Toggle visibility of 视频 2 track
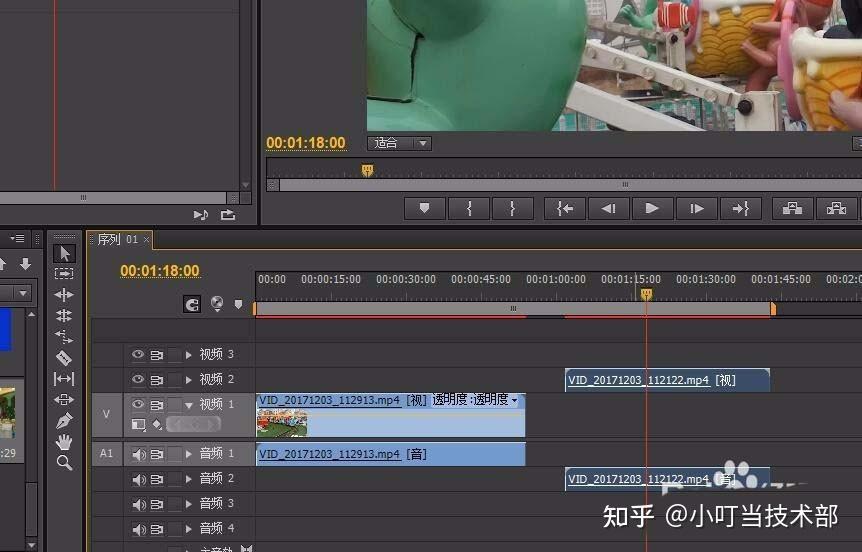The height and width of the screenshot is (552, 862). 138,379
